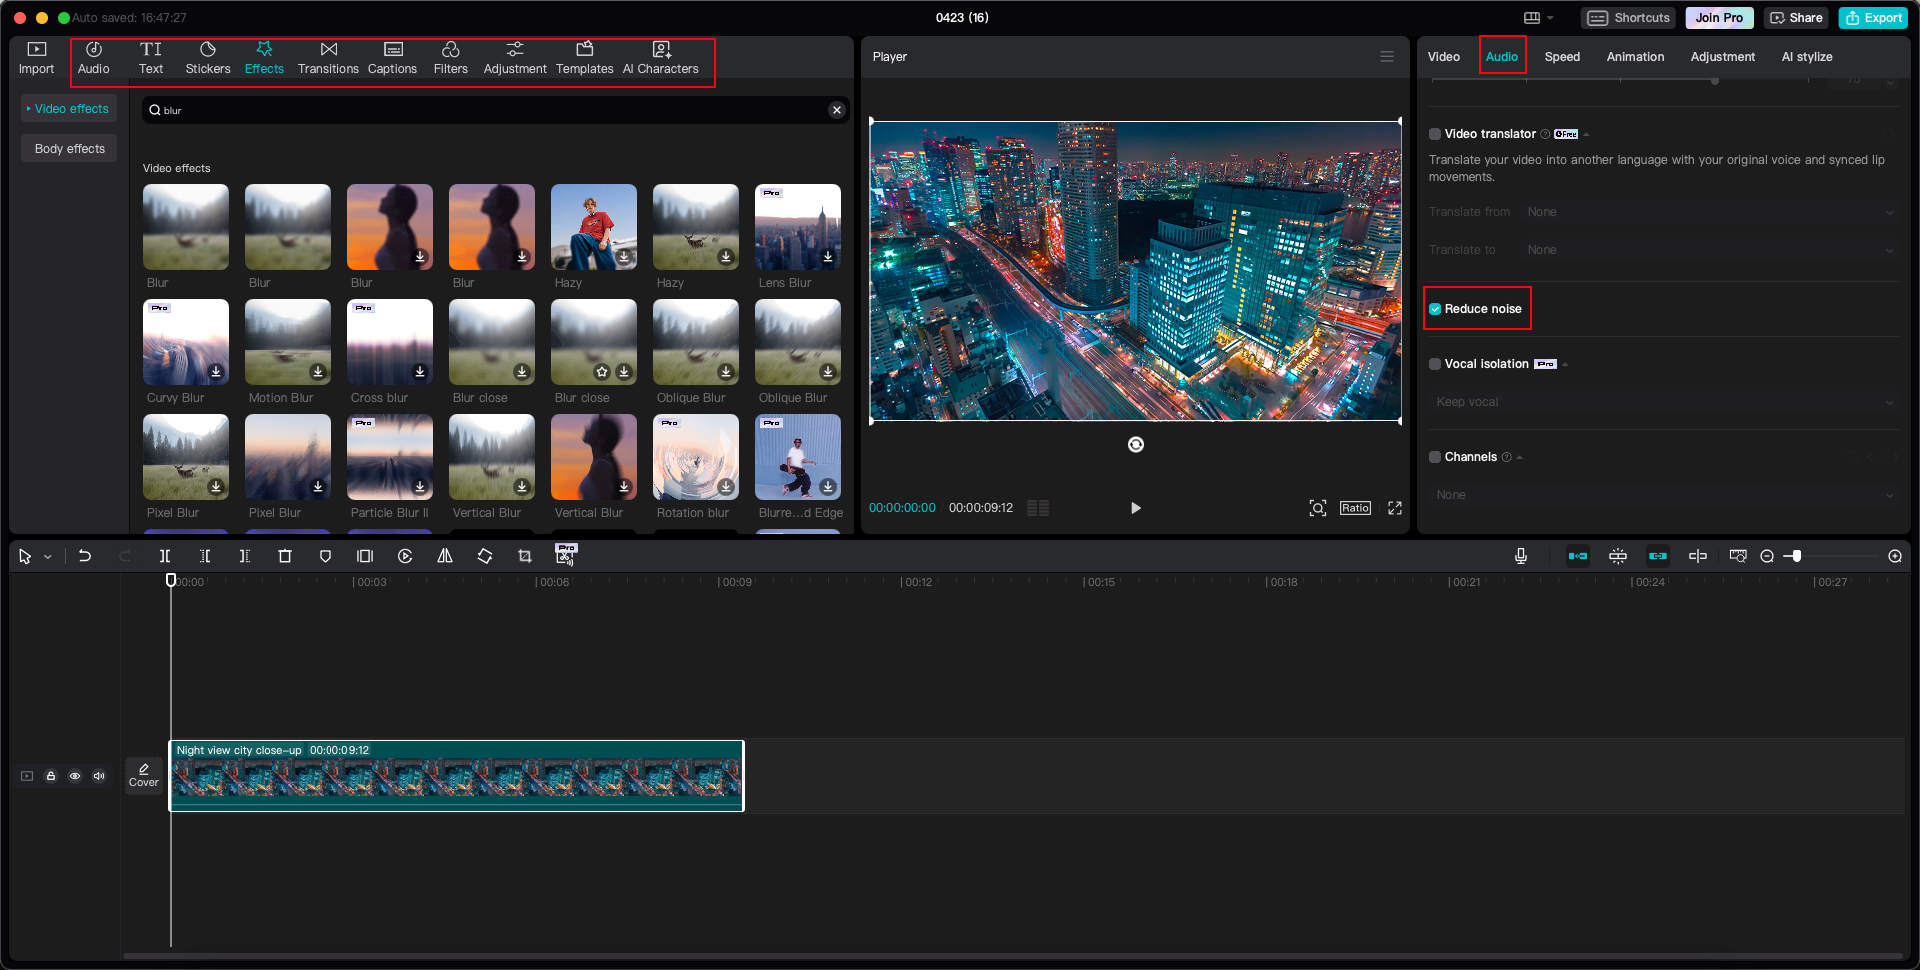
Task: Enable the Video translator checkbox
Action: click(1435, 133)
